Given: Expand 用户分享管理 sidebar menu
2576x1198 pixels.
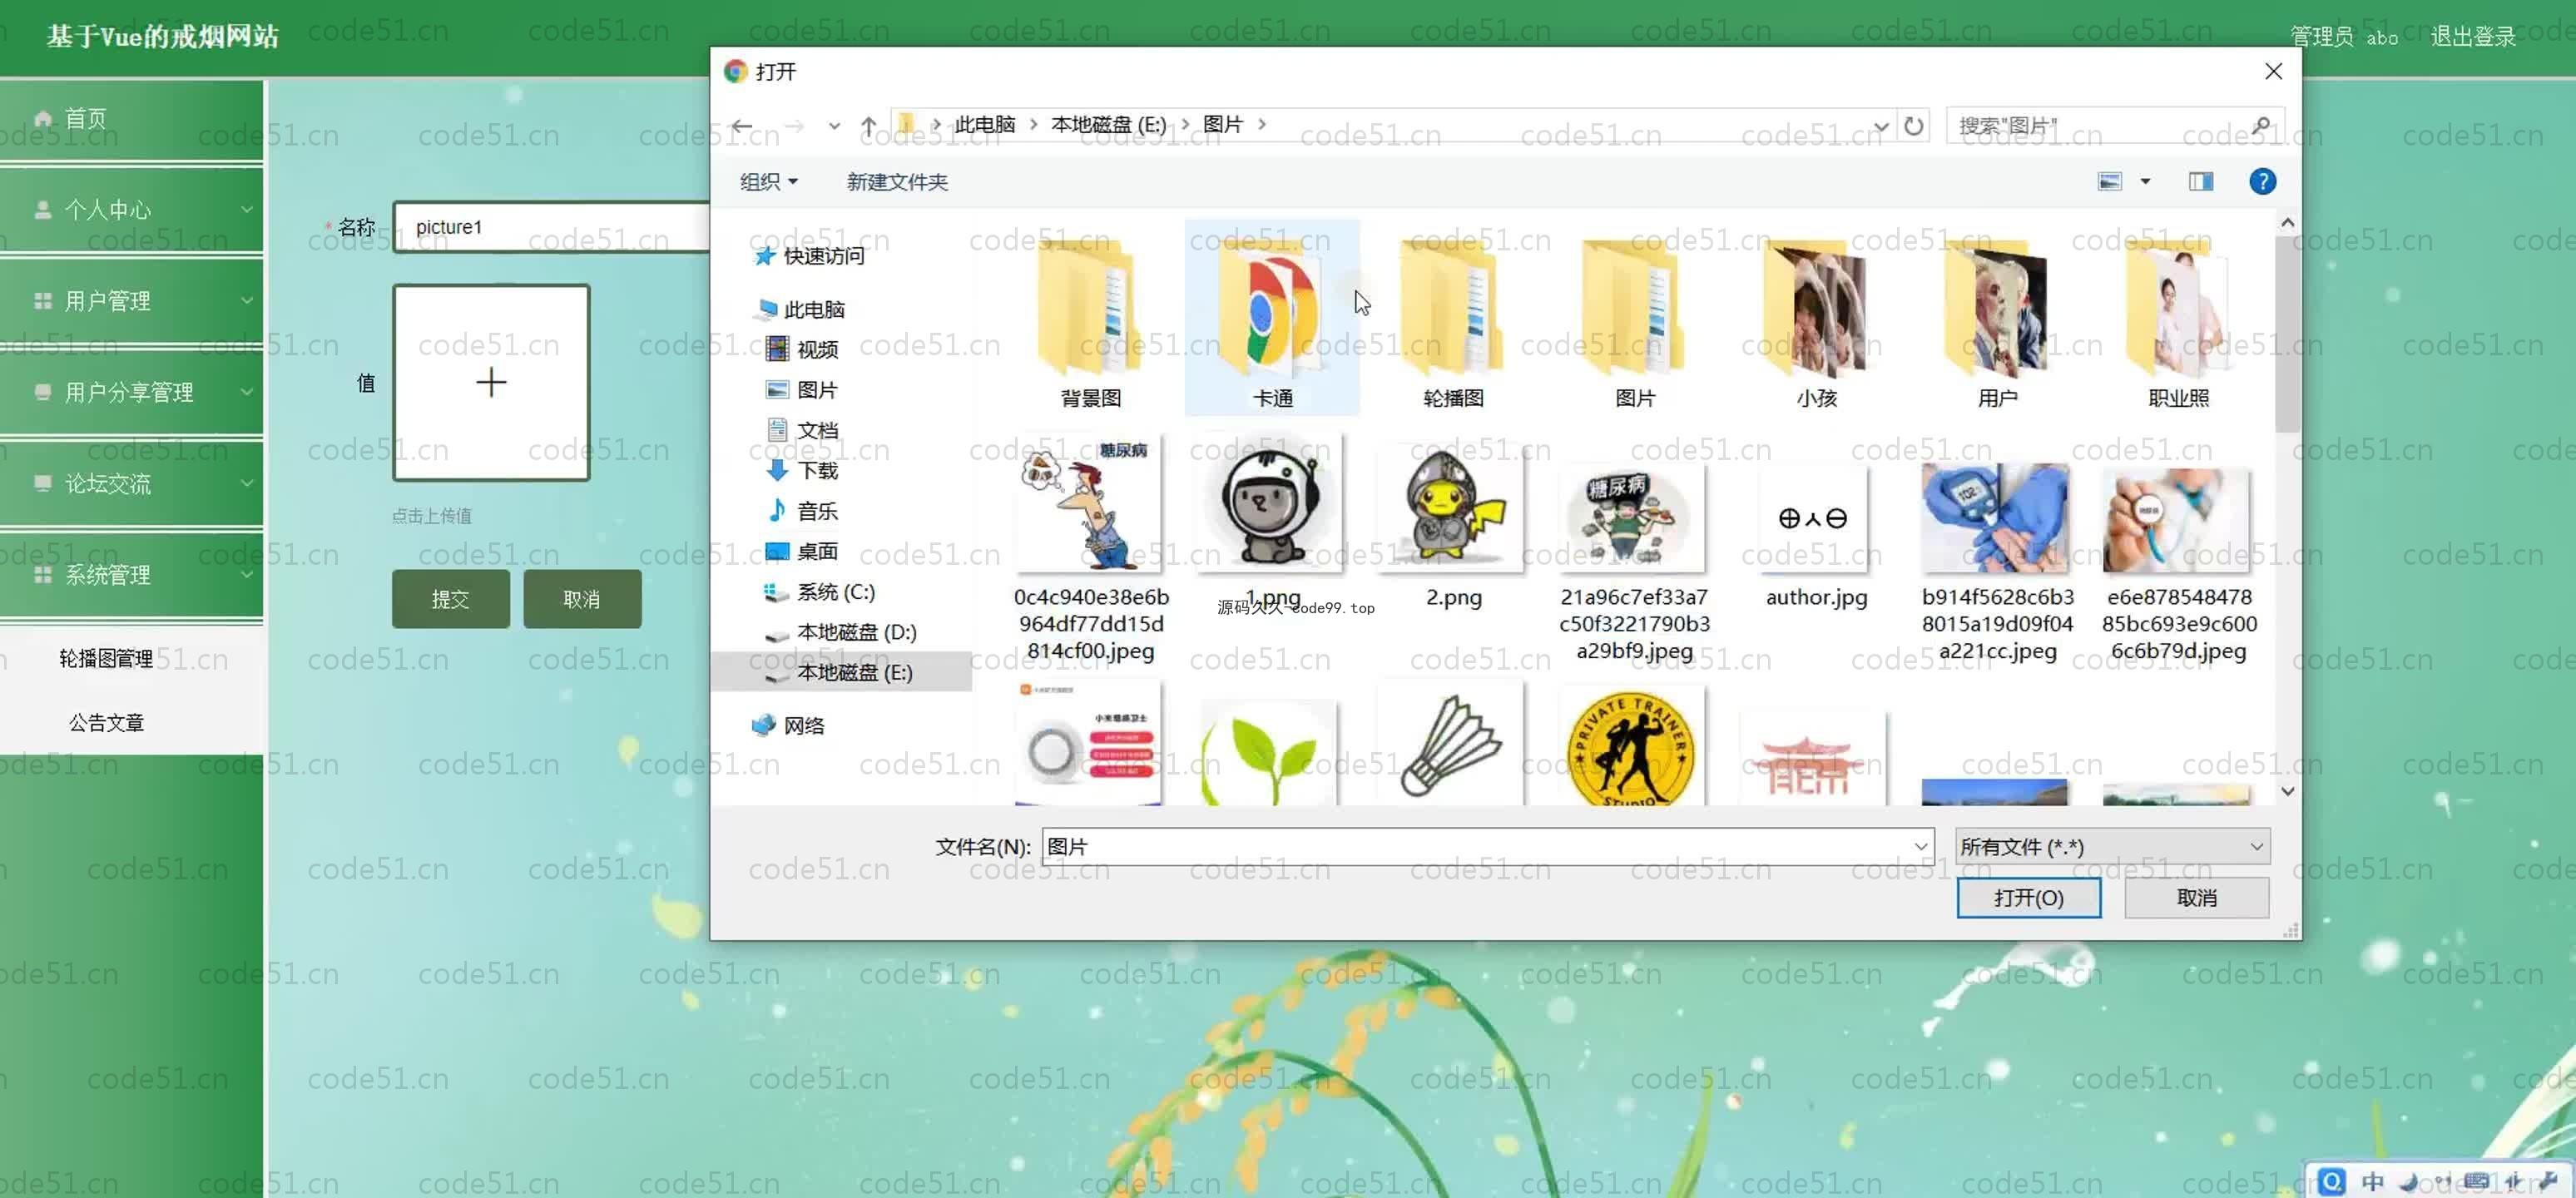Looking at the screenshot, I should pyautogui.click(x=131, y=392).
